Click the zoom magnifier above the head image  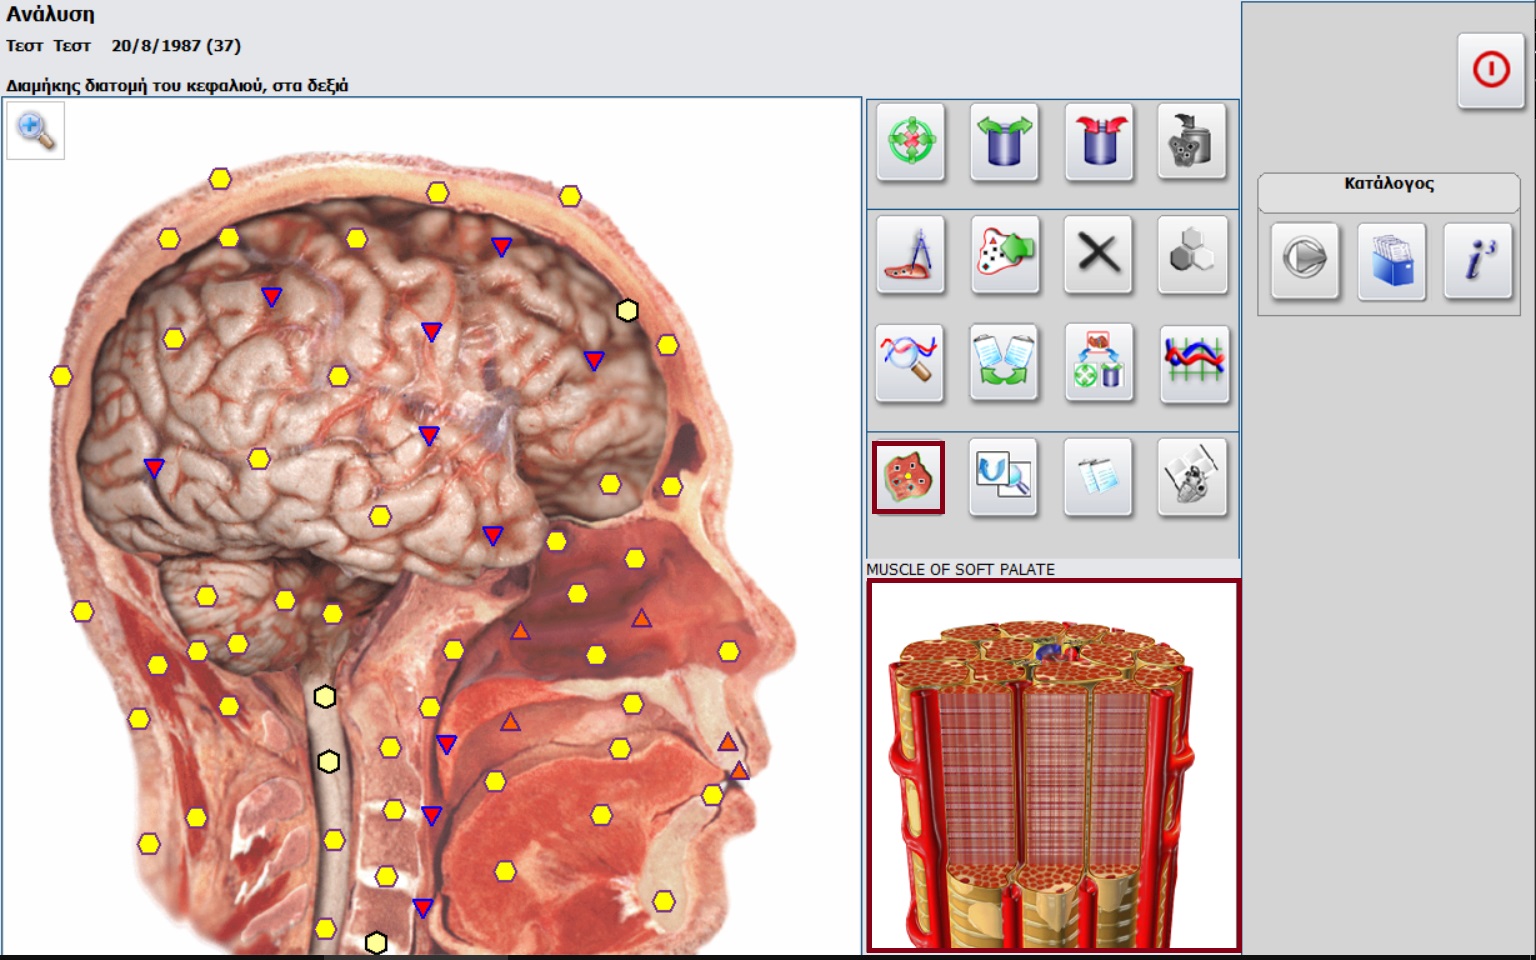pyautogui.click(x=35, y=130)
